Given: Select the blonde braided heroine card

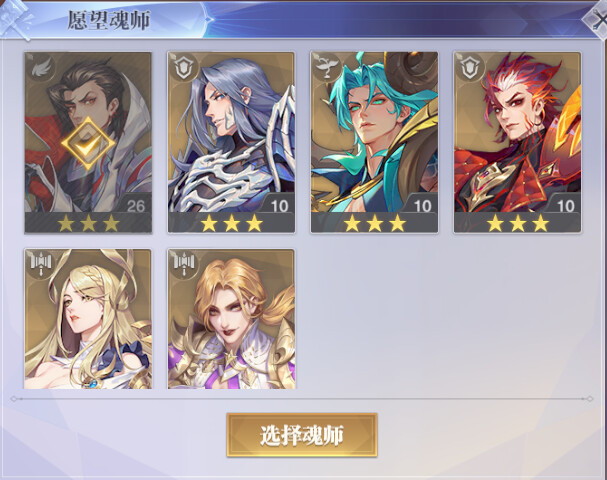Looking at the screenshot, I should click(x=88, y=319).
